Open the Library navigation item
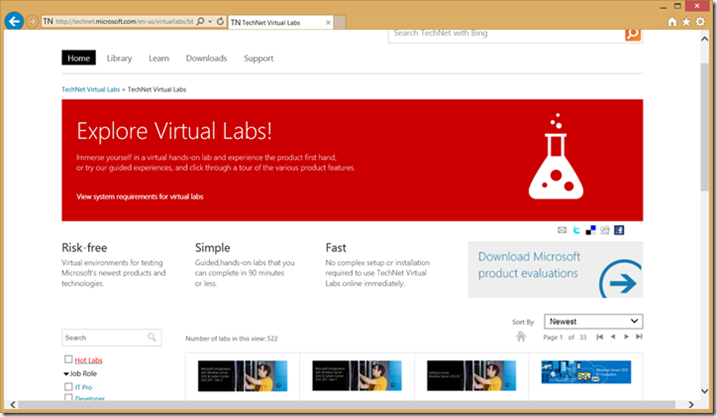717x417 pixels. [x=119, y=58]
